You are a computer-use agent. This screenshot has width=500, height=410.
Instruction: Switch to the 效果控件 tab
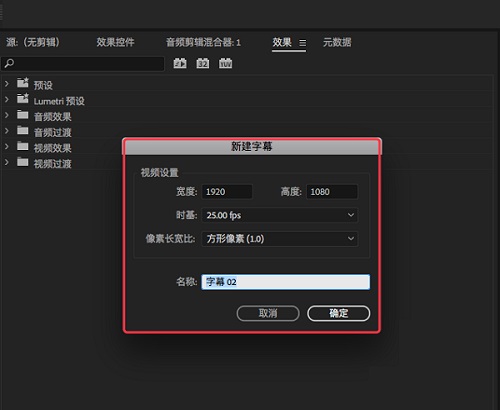(x=115, y=42)
